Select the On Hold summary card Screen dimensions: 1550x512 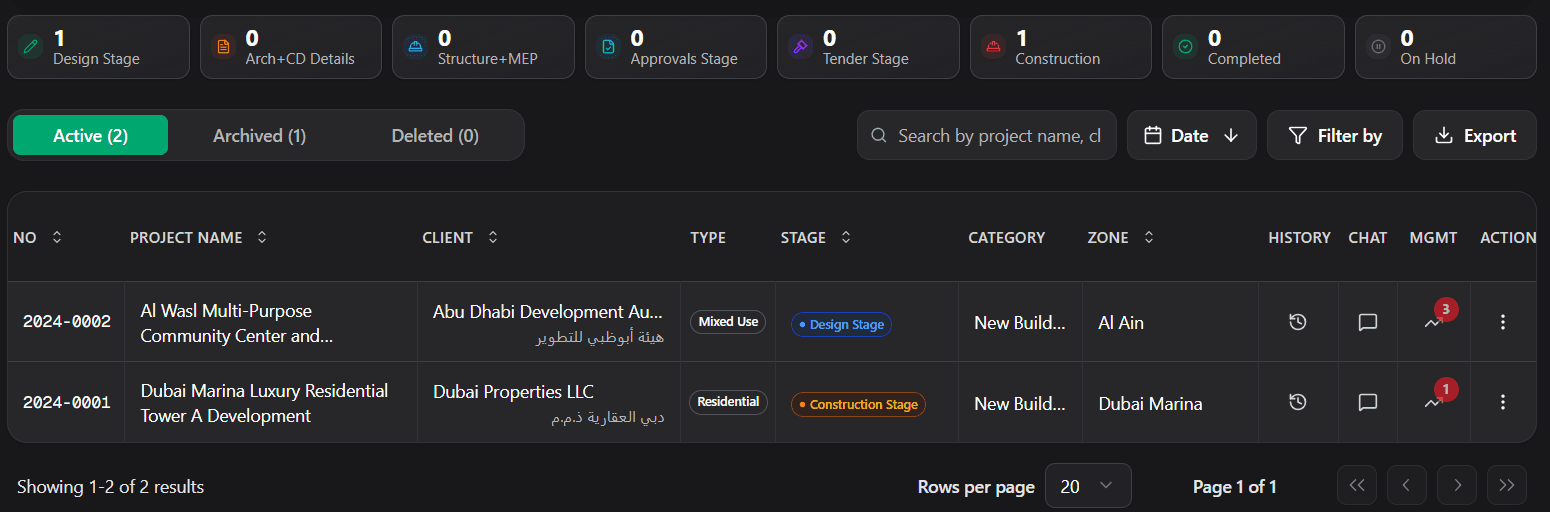tap(1446, 47)
